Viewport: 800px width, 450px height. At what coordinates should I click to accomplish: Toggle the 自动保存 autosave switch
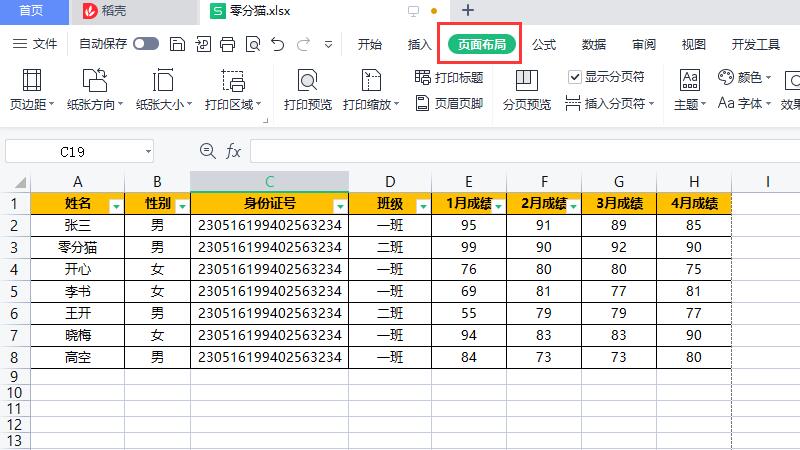[x=146, y=44]
